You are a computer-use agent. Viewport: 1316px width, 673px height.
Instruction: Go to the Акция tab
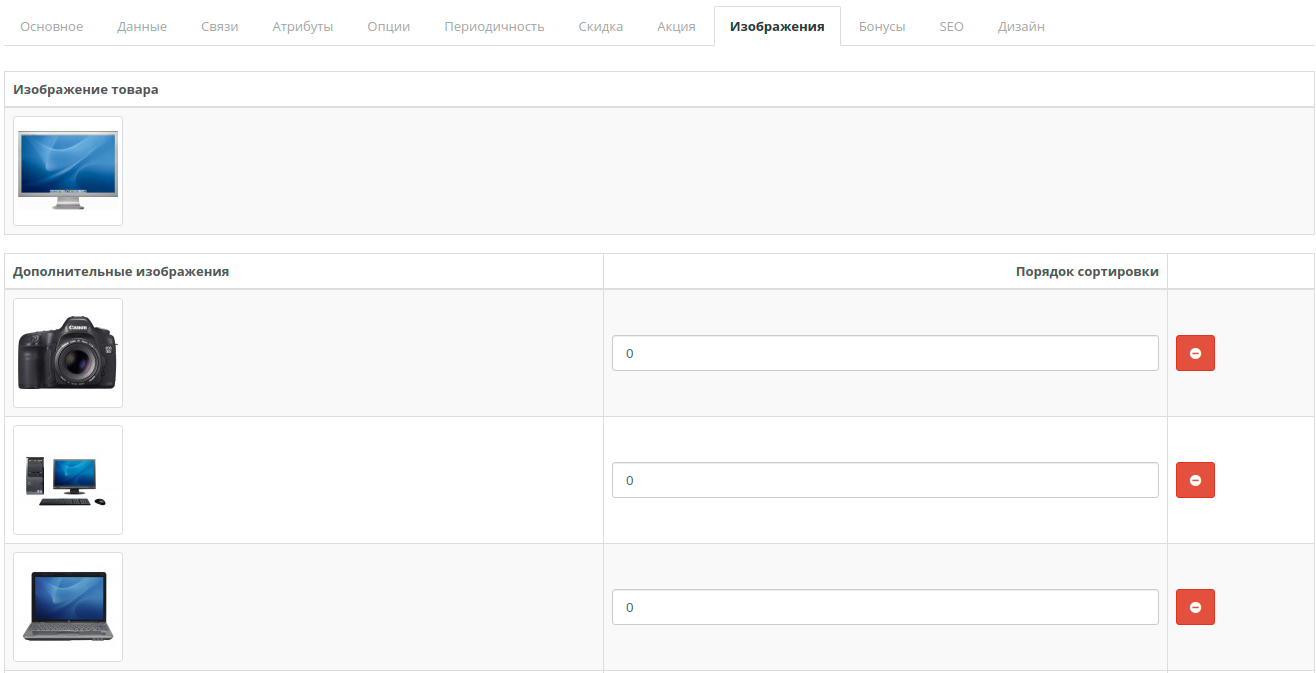[677, 27]
